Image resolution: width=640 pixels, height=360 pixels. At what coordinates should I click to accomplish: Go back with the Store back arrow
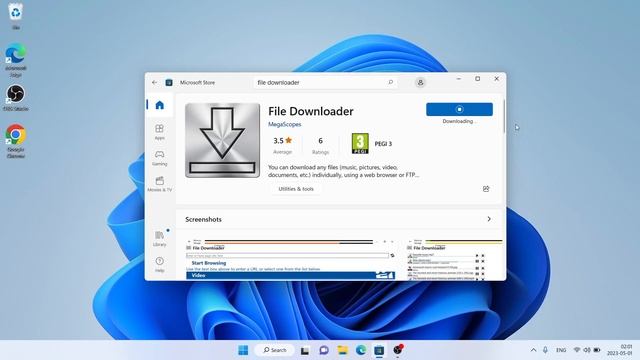point(154,82)
